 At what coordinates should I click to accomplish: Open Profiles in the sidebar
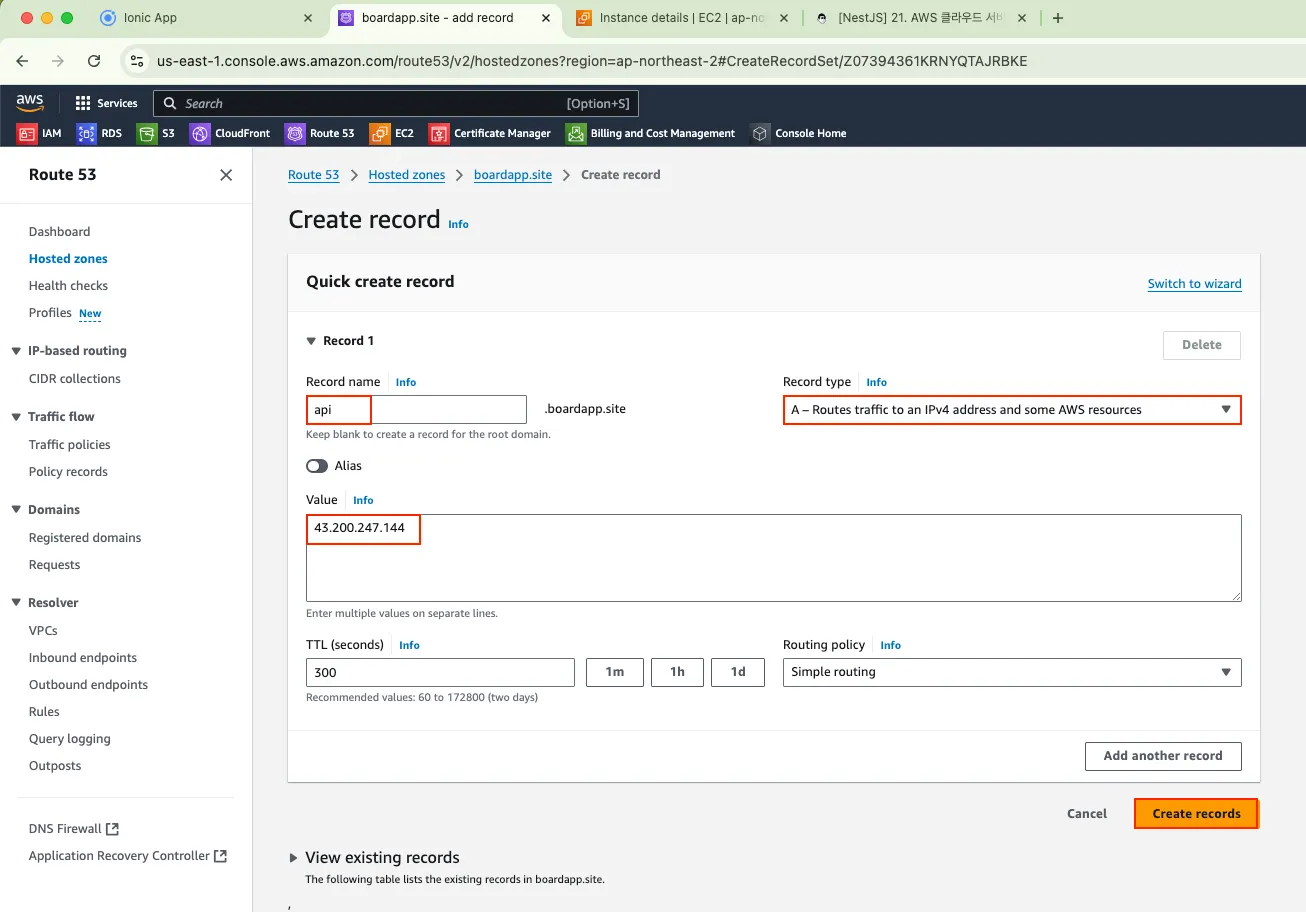(x=50, y=313)
